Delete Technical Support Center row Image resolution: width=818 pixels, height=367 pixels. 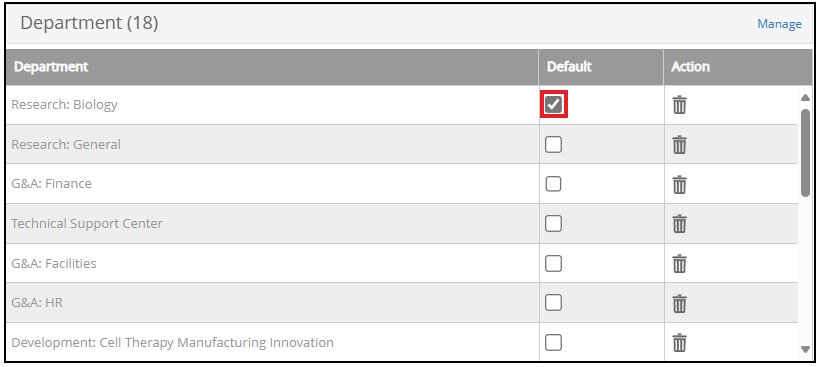pos(679,224)
